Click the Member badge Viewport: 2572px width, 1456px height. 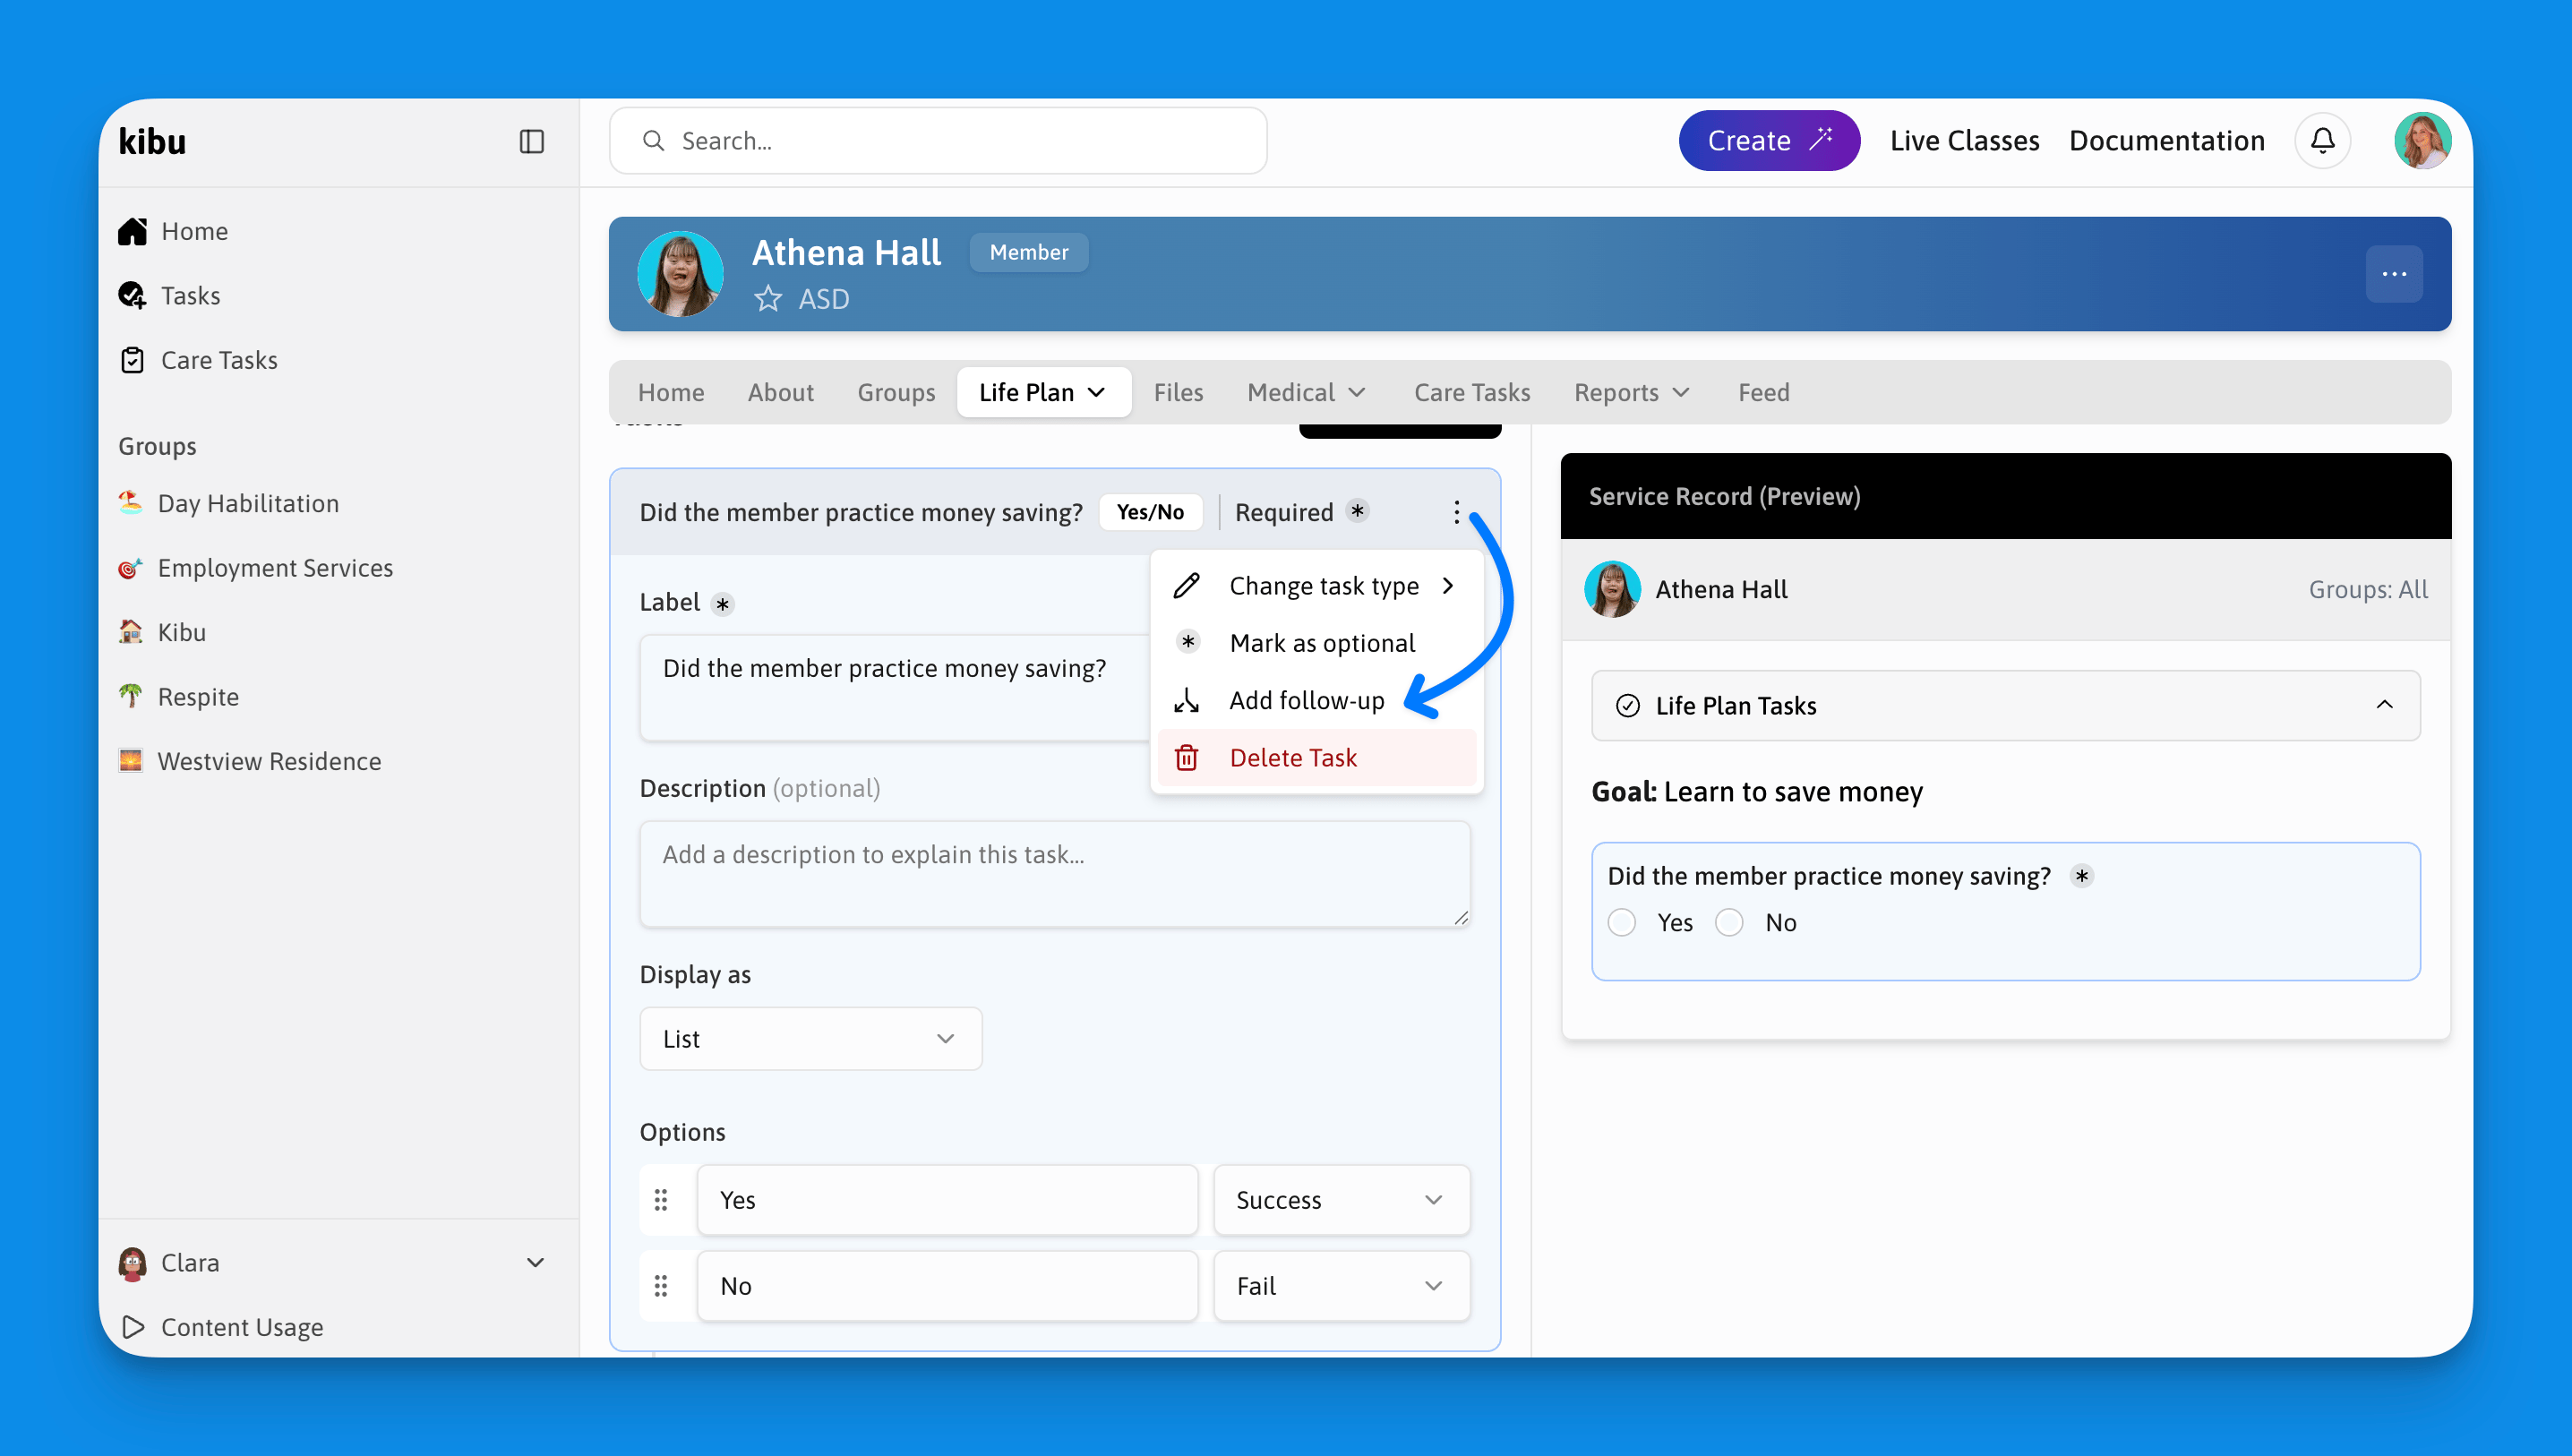click(x=1029, y=252)
